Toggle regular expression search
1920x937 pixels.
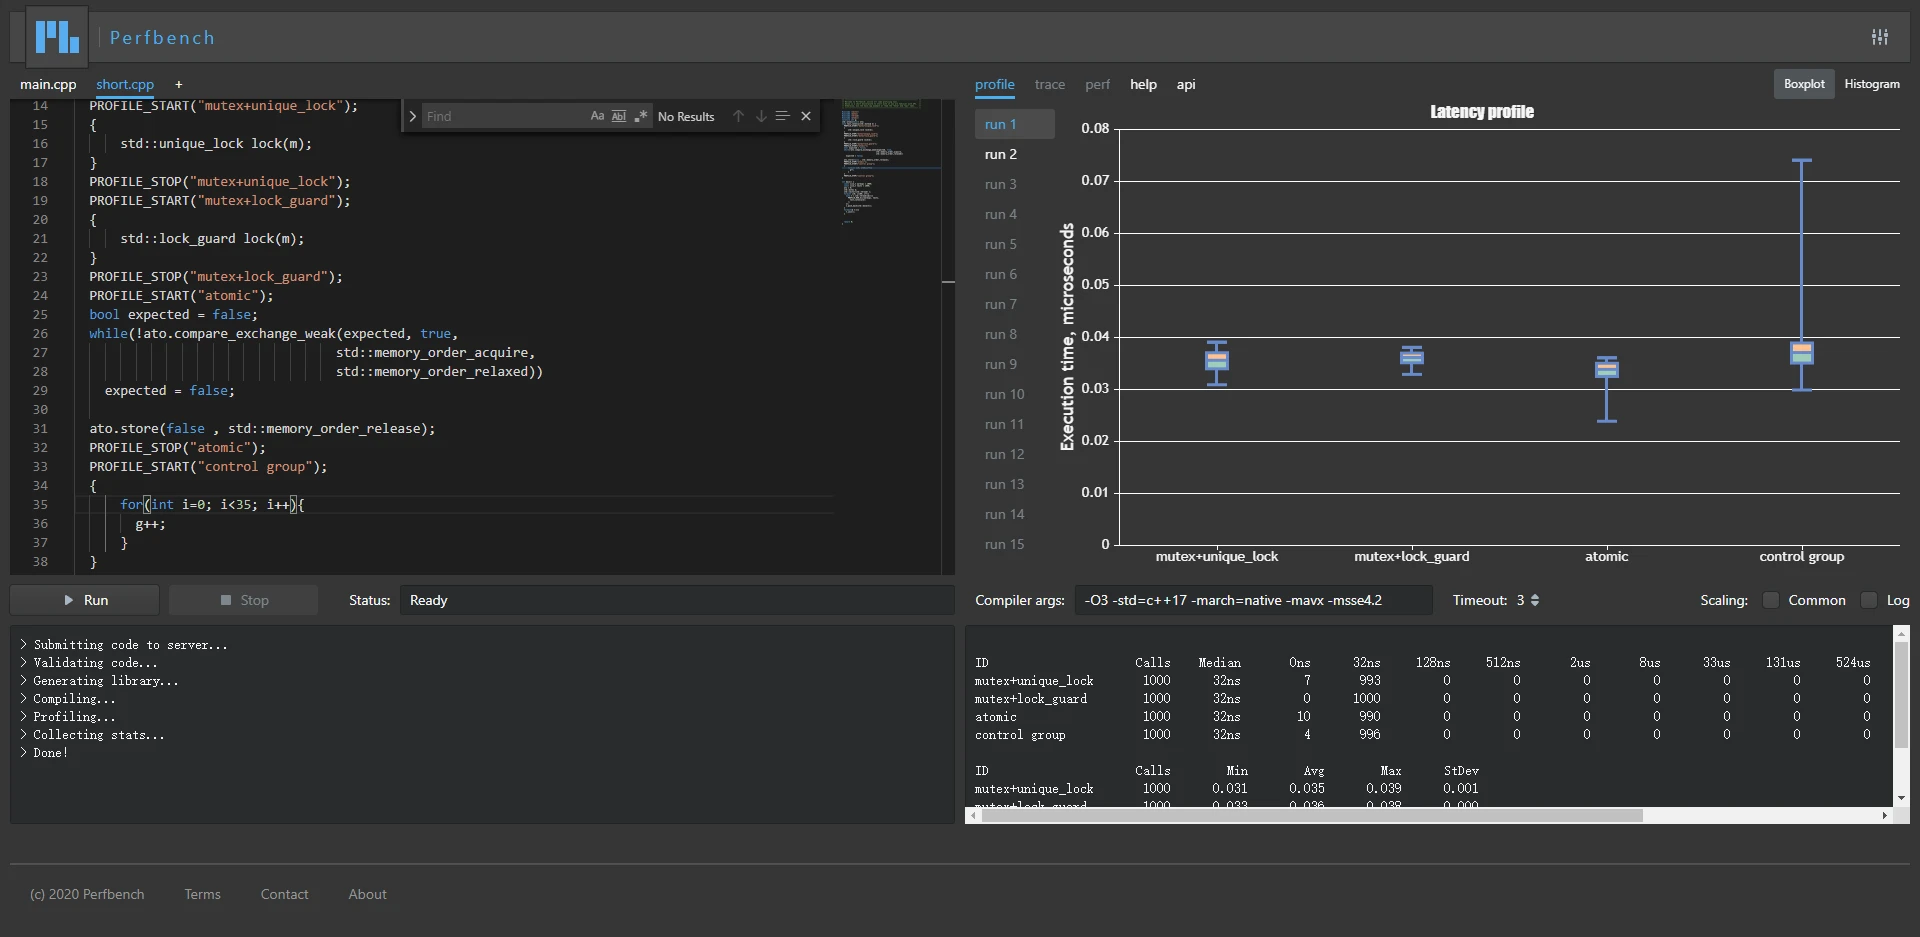641,116
